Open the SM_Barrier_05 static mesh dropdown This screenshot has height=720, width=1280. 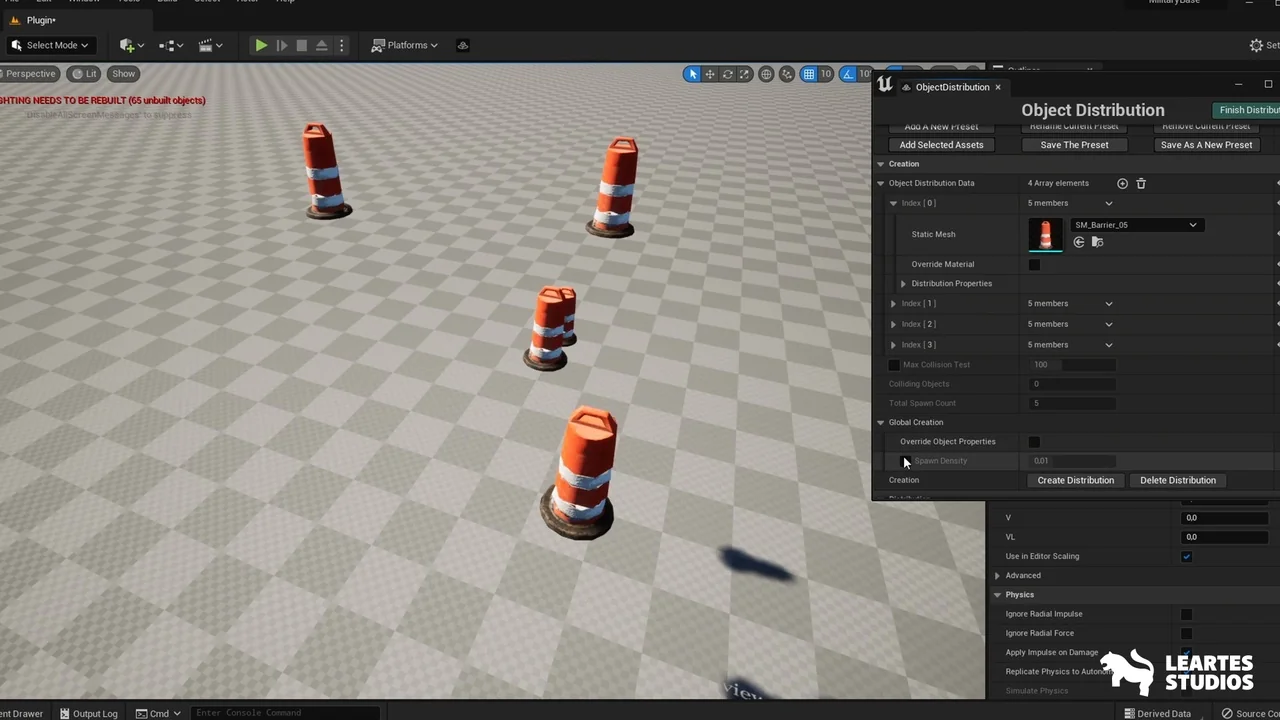pos(1135,225)
